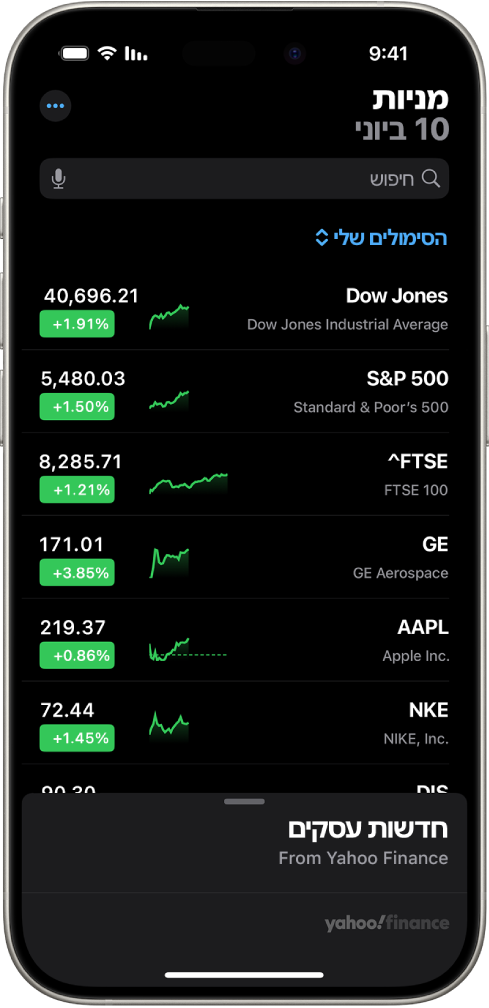Tap the microphone icon in search bar

point(58,179)
